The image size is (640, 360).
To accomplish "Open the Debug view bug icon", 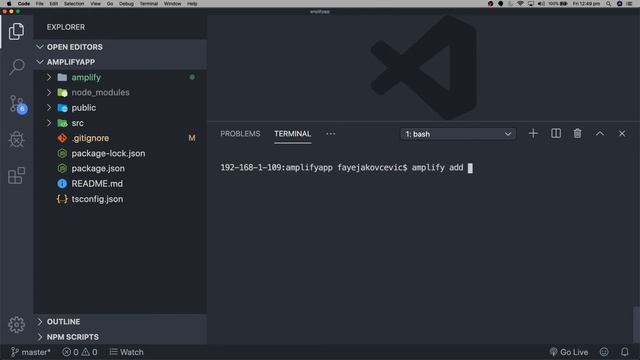I will [17, 139].
